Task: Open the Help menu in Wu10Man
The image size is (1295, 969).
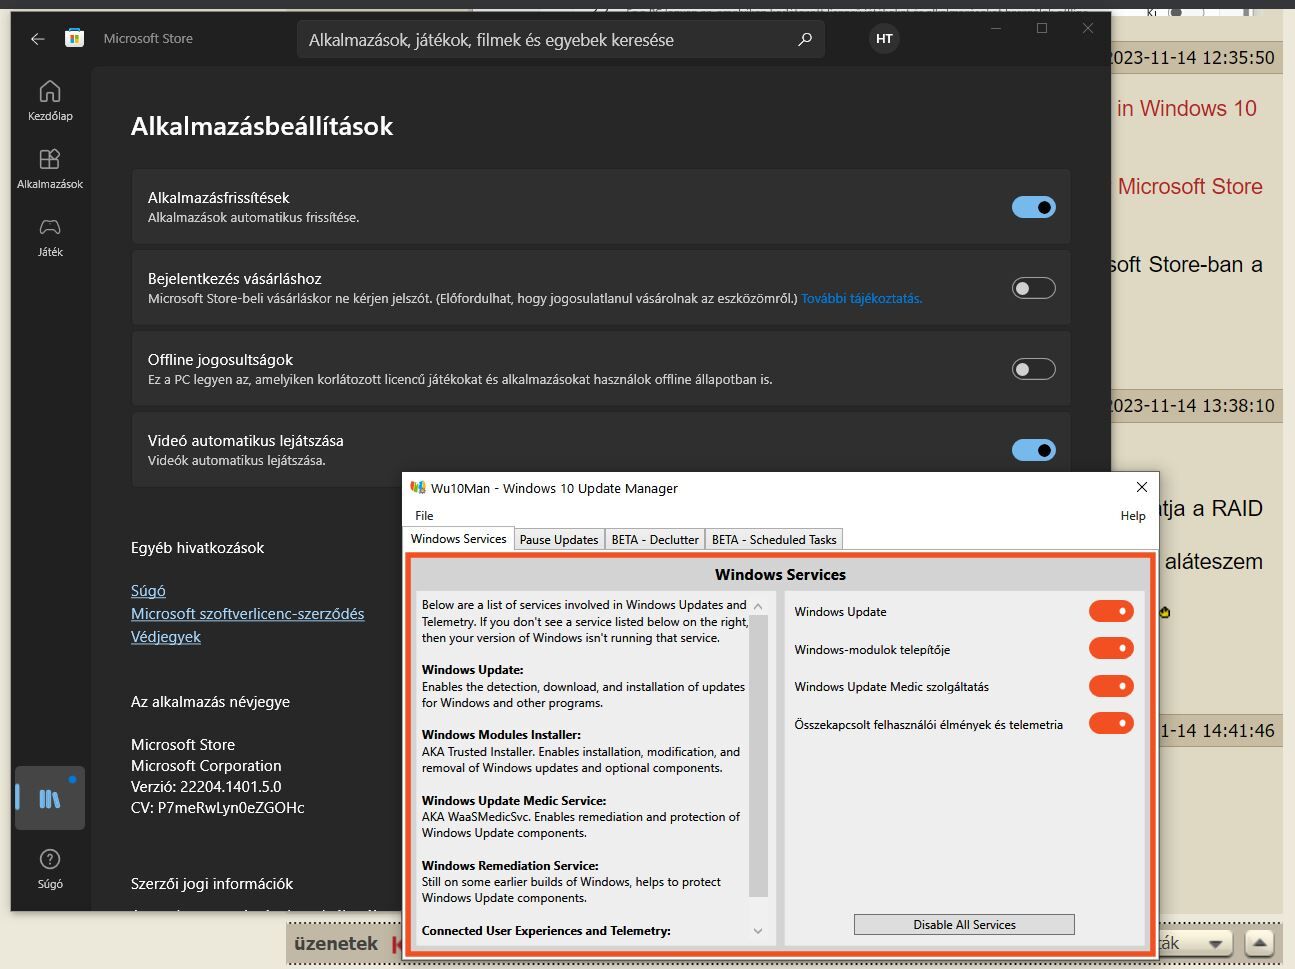Action: click(1133, 515)
